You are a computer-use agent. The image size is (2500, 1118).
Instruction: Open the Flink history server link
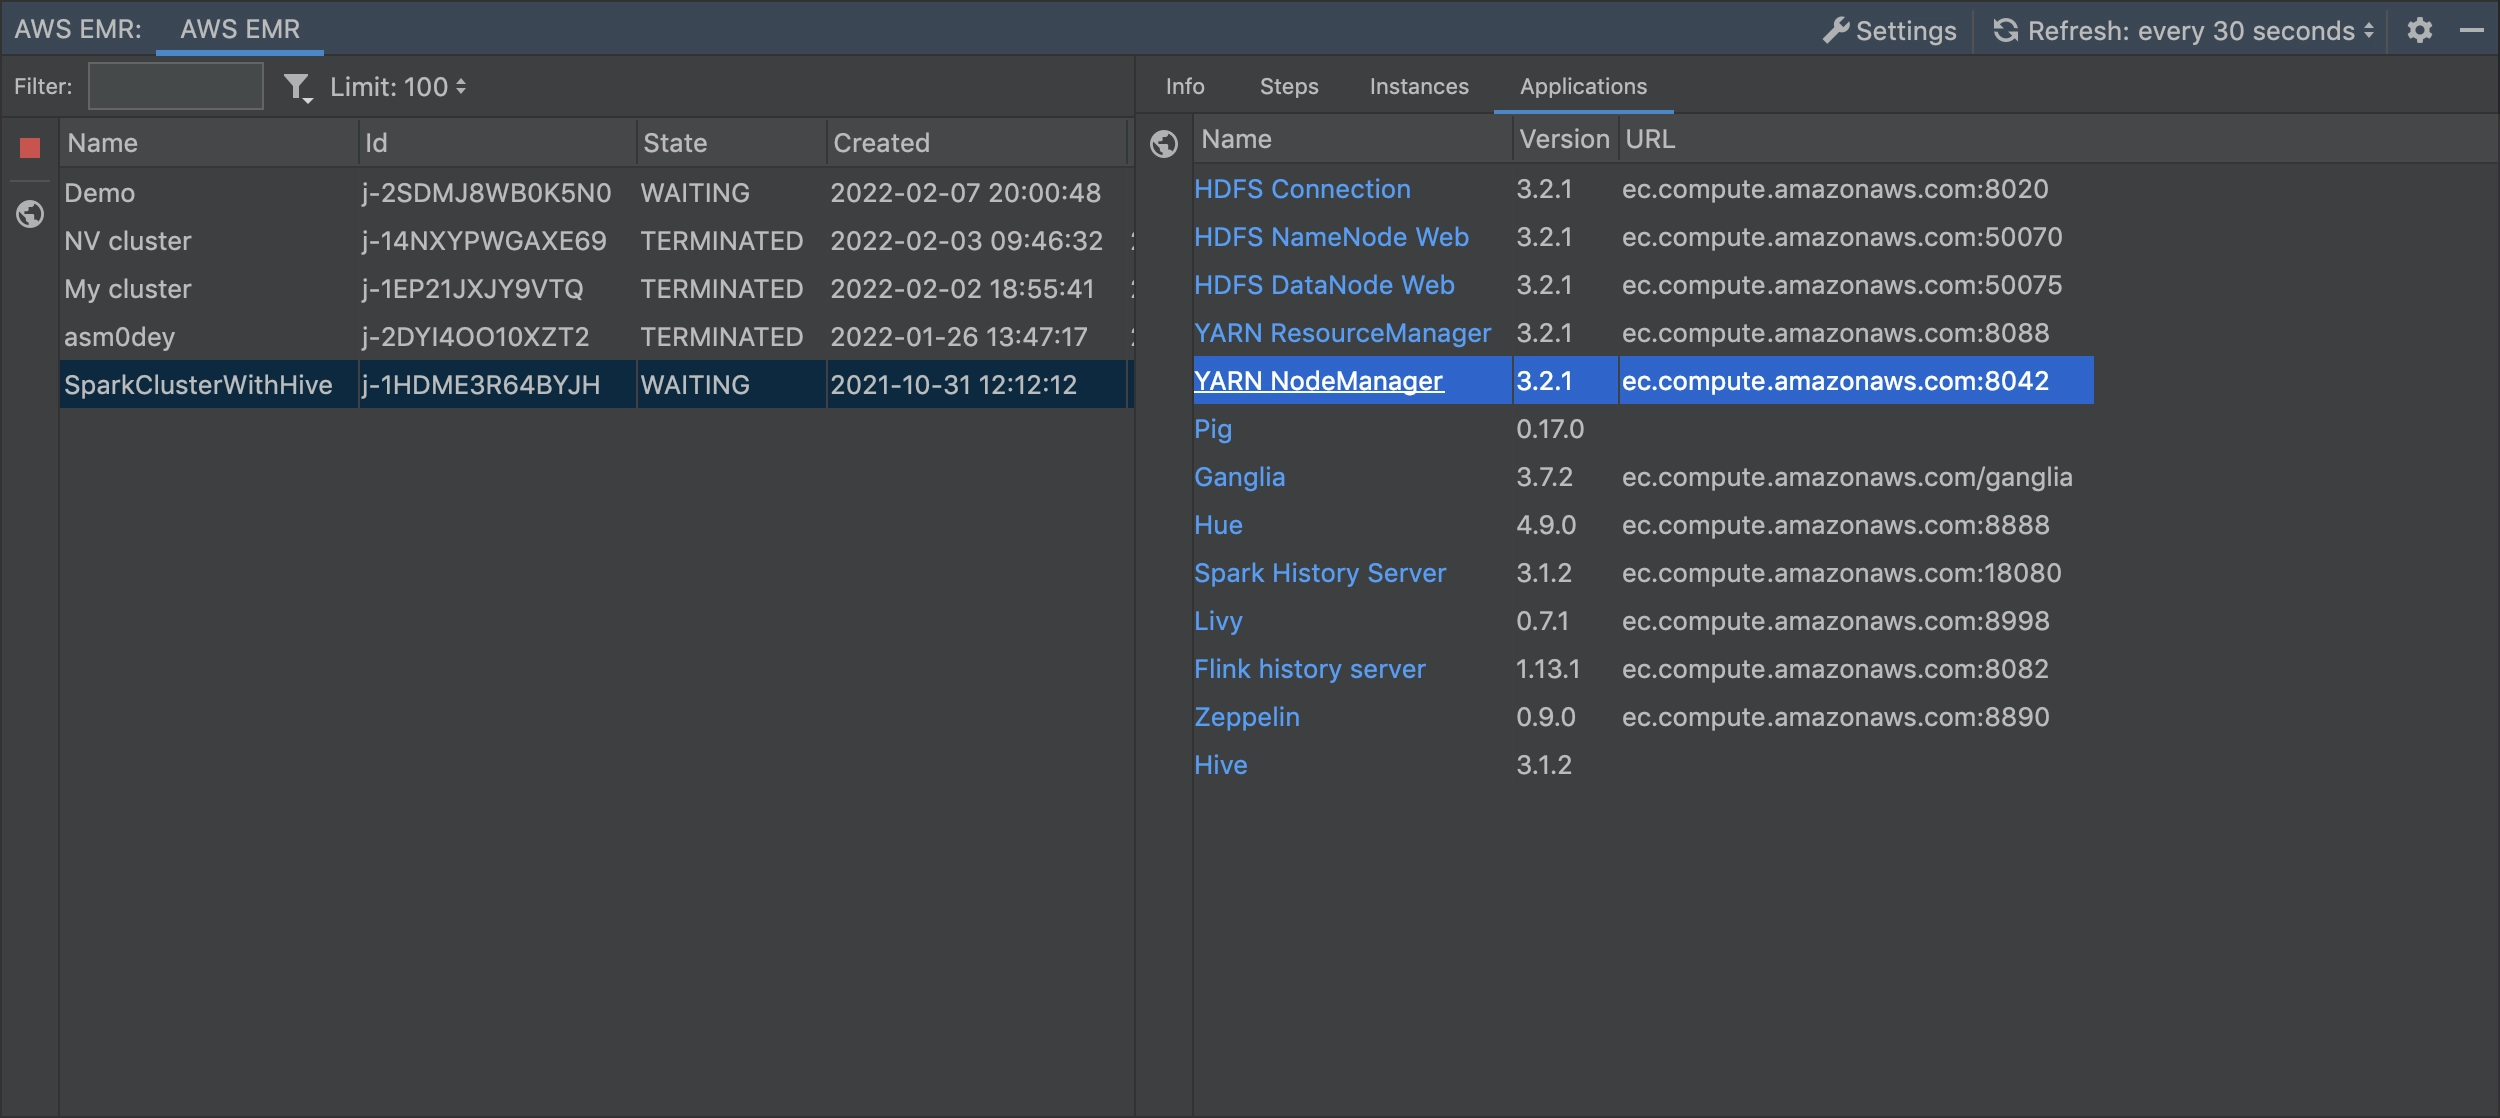point(1309,669)
